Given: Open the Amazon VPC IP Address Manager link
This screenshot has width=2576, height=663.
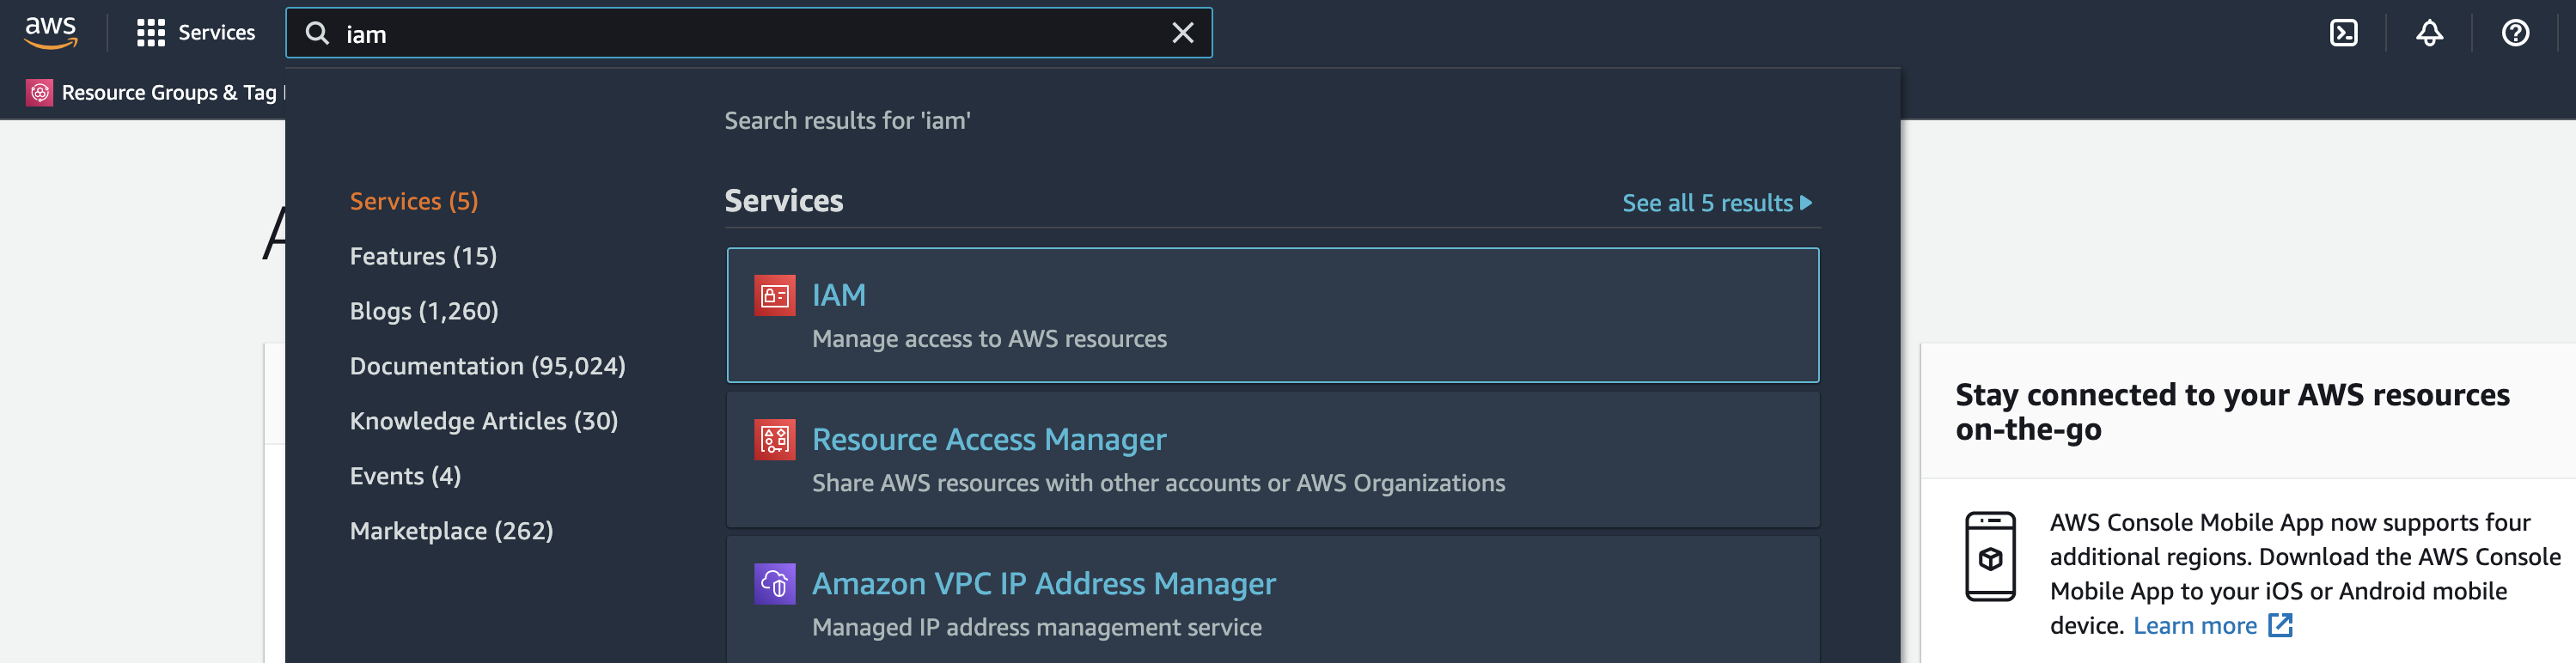Looking at the screenshot, I should click(x=1044, y=583).
